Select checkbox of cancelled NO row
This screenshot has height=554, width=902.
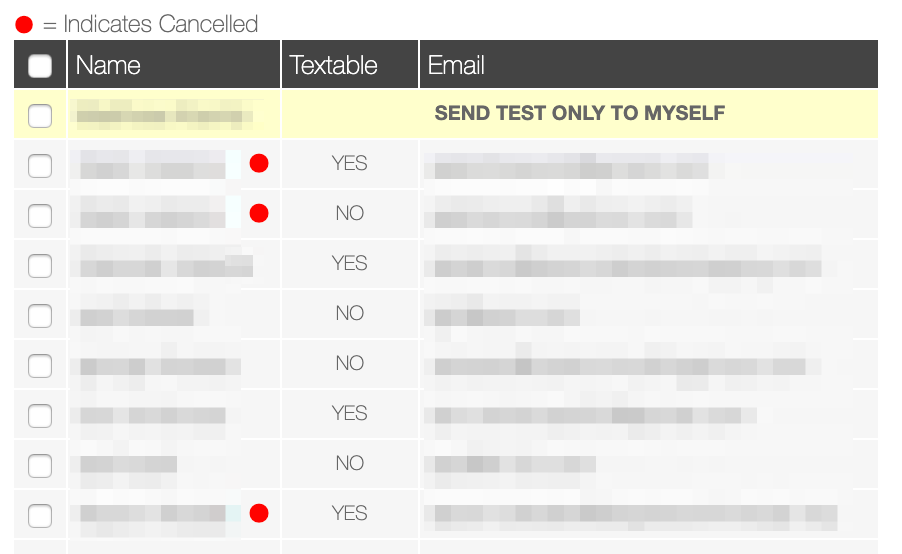[40, 216]
